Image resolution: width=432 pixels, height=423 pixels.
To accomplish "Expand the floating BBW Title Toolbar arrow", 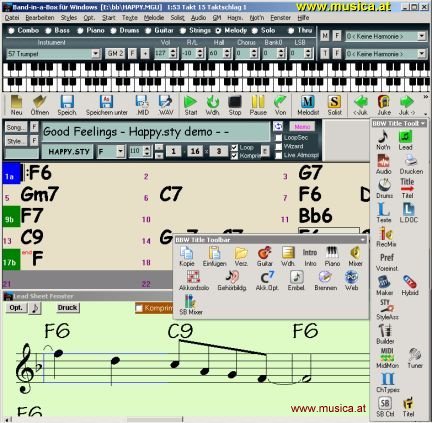I will point(363,240).
